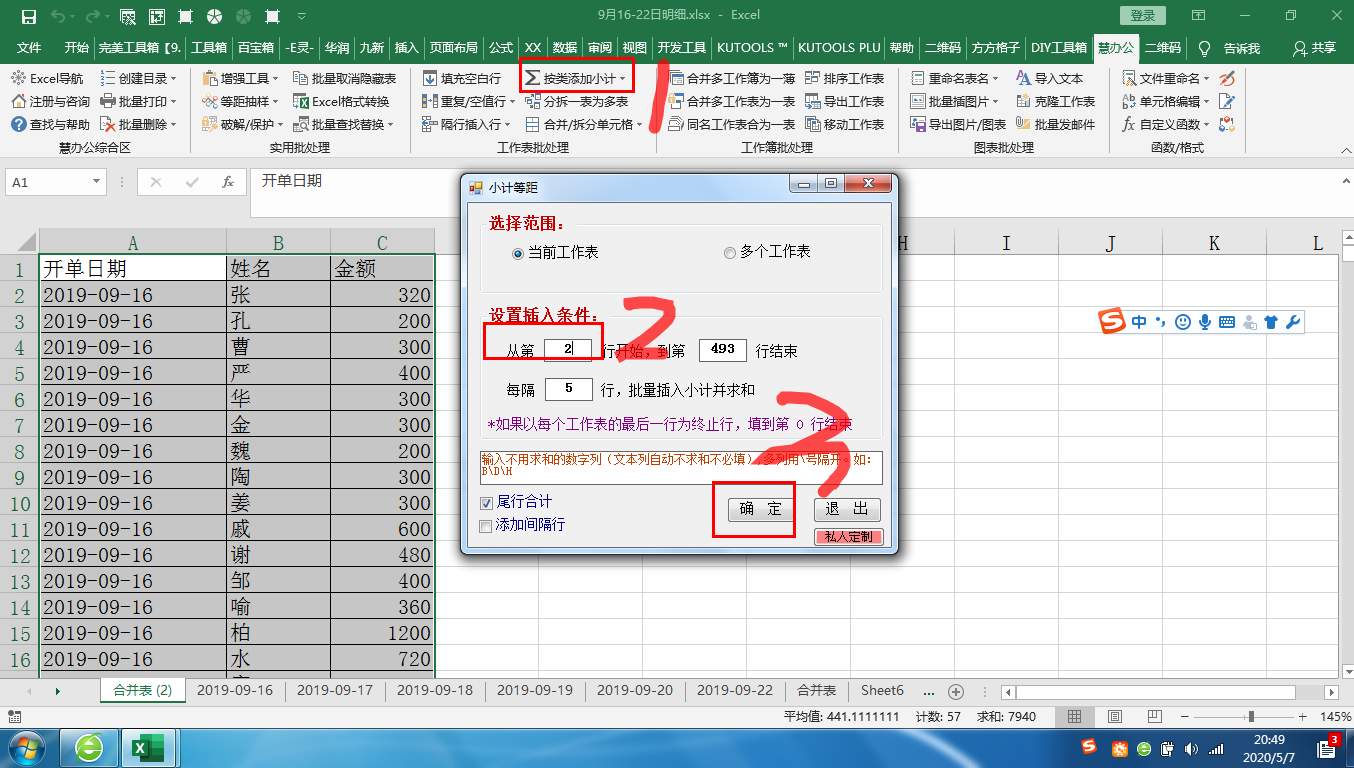The height and width of the screenshot is (768, 1354).
Task: Click 克隆工作表 button
Action: 1055,101
